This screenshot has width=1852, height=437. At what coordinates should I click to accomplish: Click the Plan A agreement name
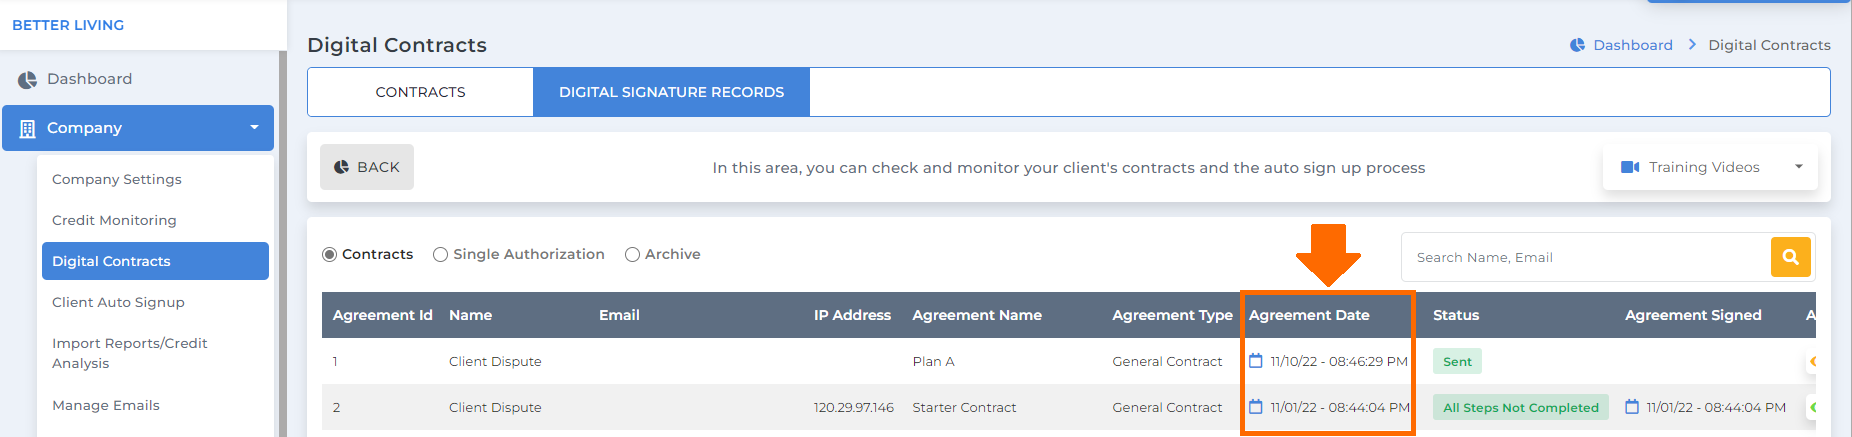point(933,361)
